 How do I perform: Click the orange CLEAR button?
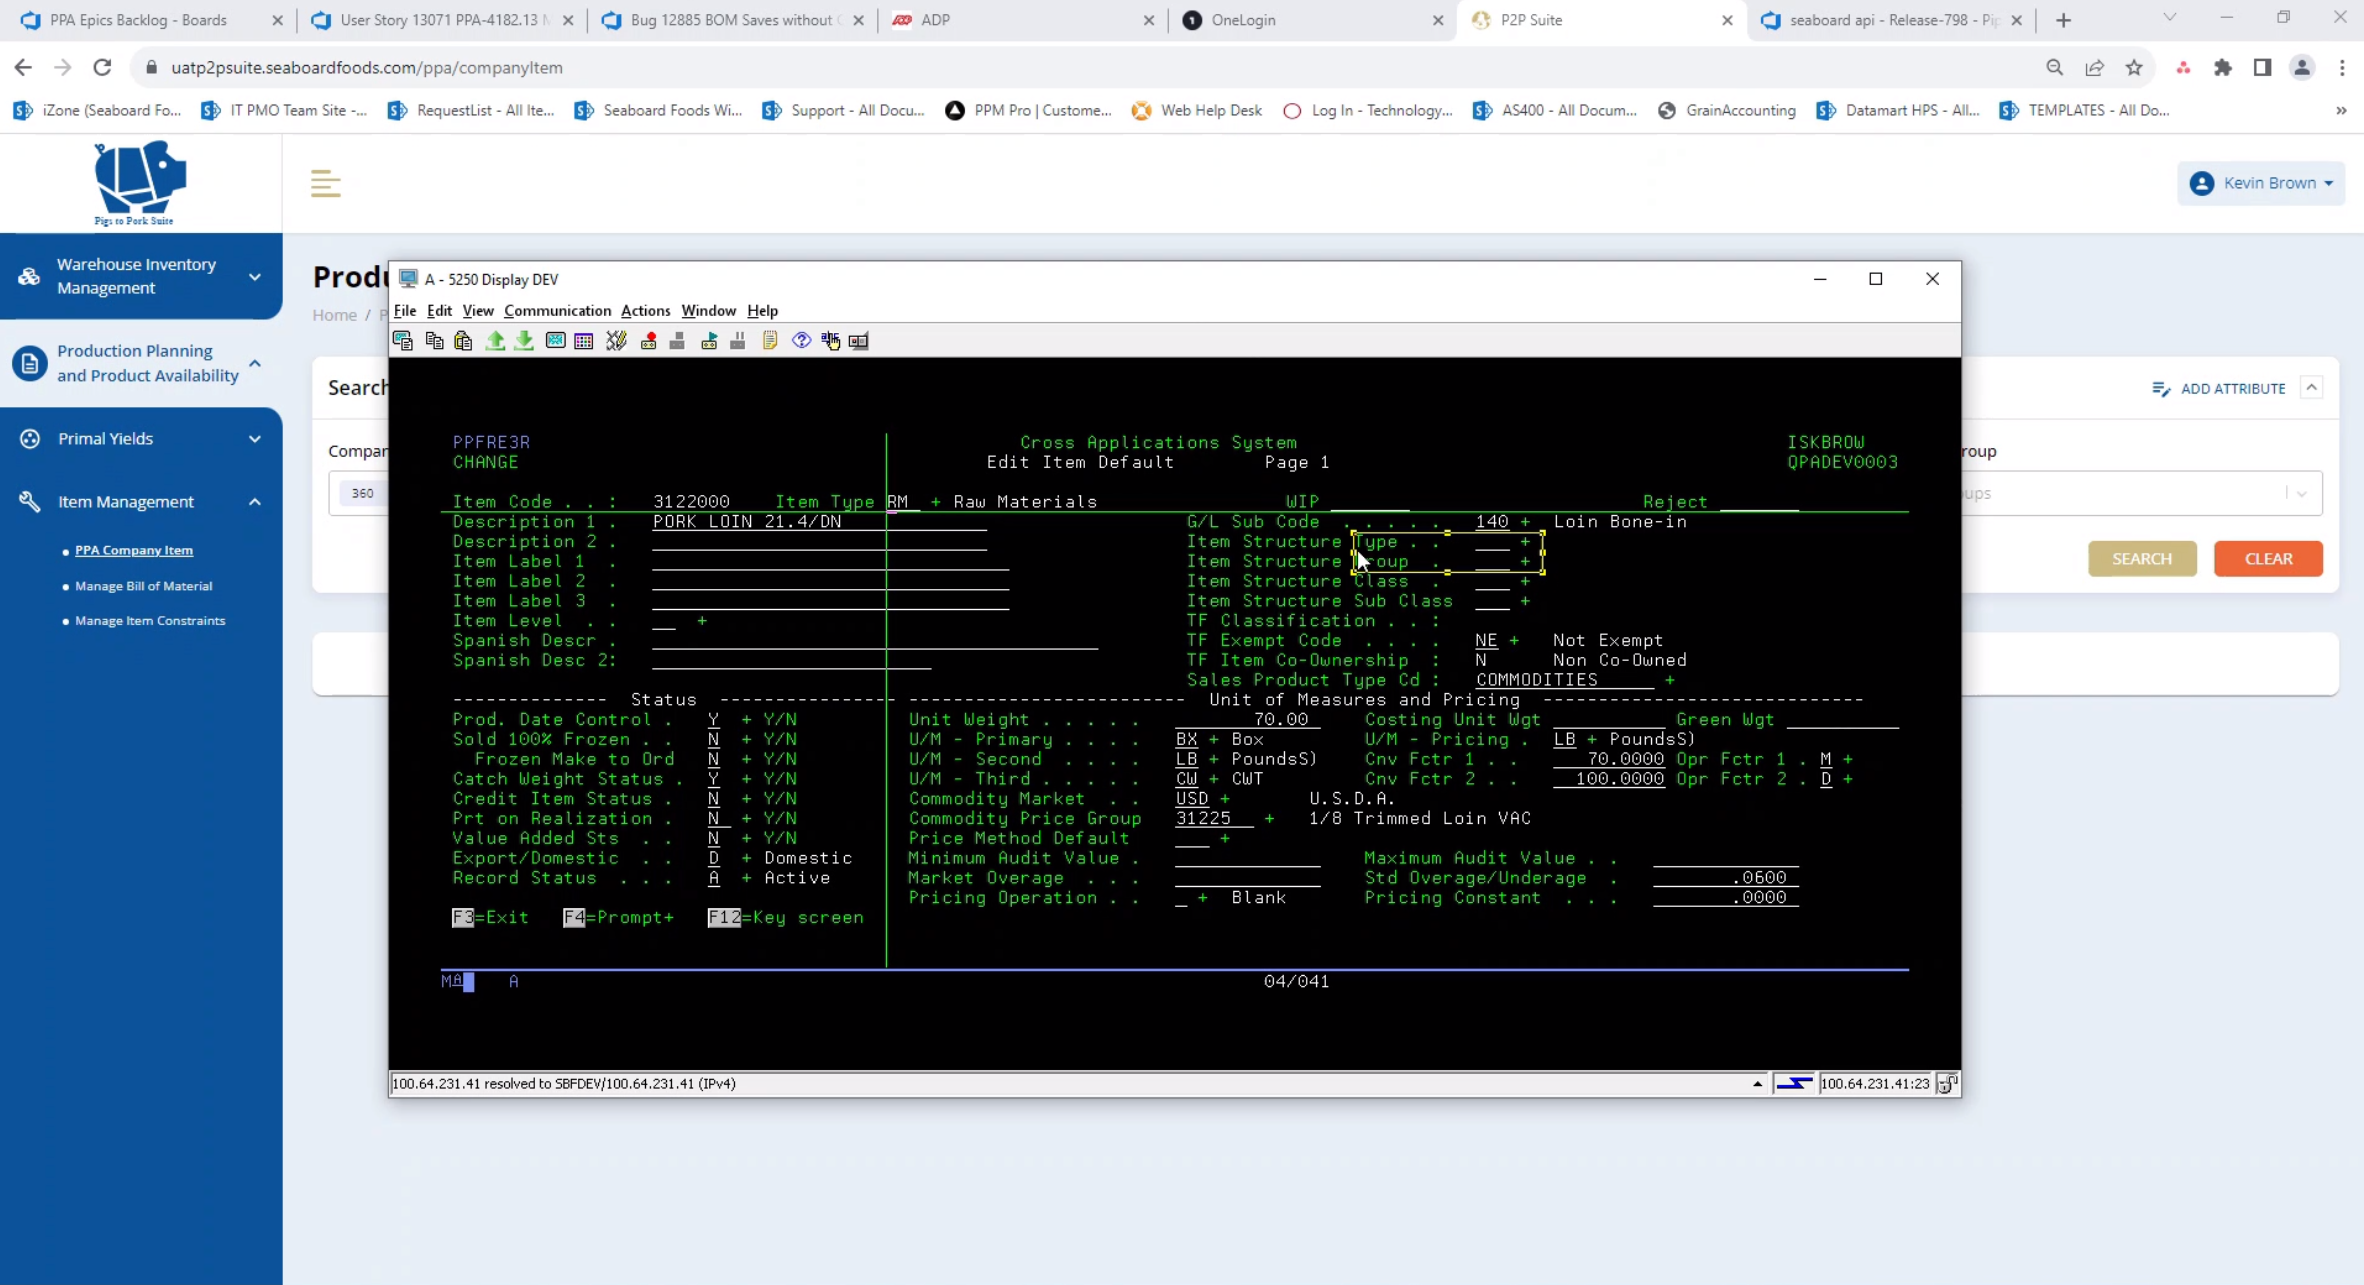coord(2267,559)
